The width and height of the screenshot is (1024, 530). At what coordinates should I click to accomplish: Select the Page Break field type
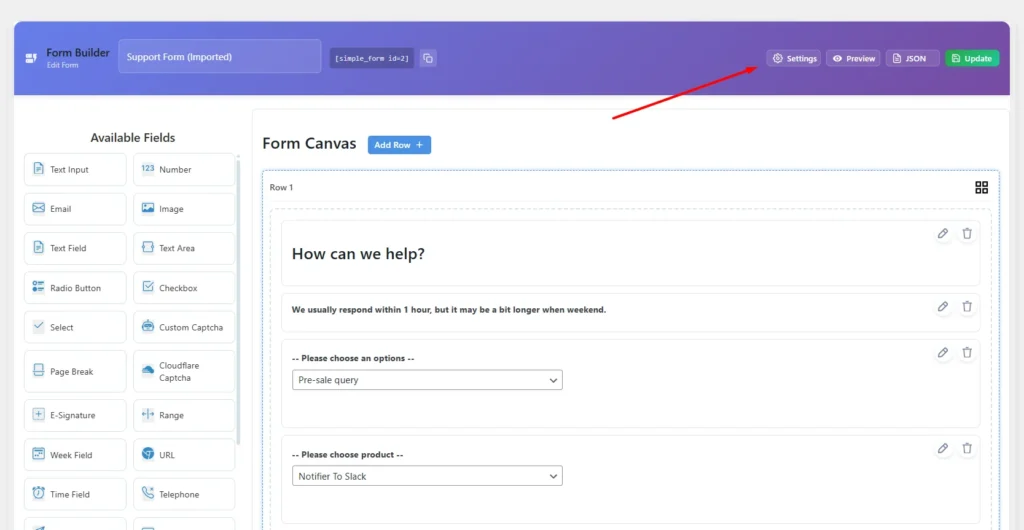pyautogui.click(x=75, y=371)
